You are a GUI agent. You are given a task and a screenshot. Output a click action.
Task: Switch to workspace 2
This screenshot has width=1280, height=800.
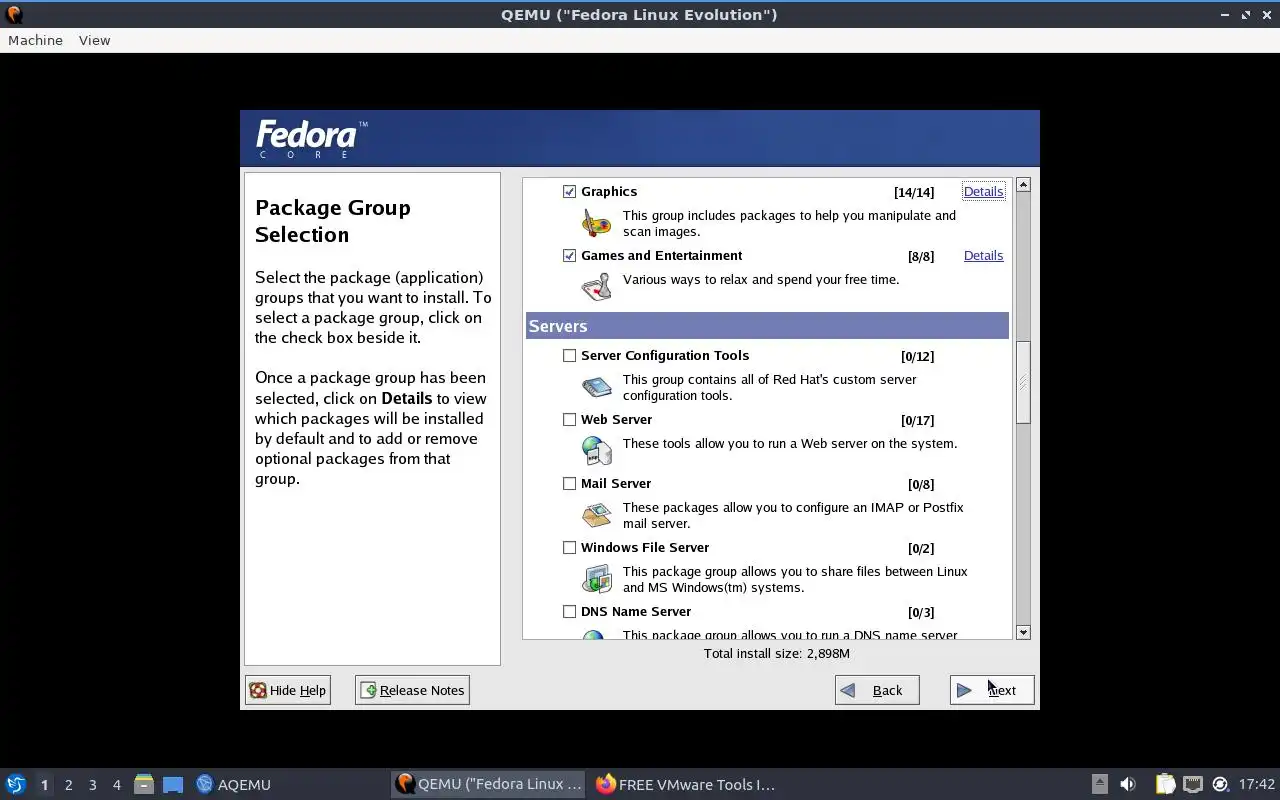69,785
